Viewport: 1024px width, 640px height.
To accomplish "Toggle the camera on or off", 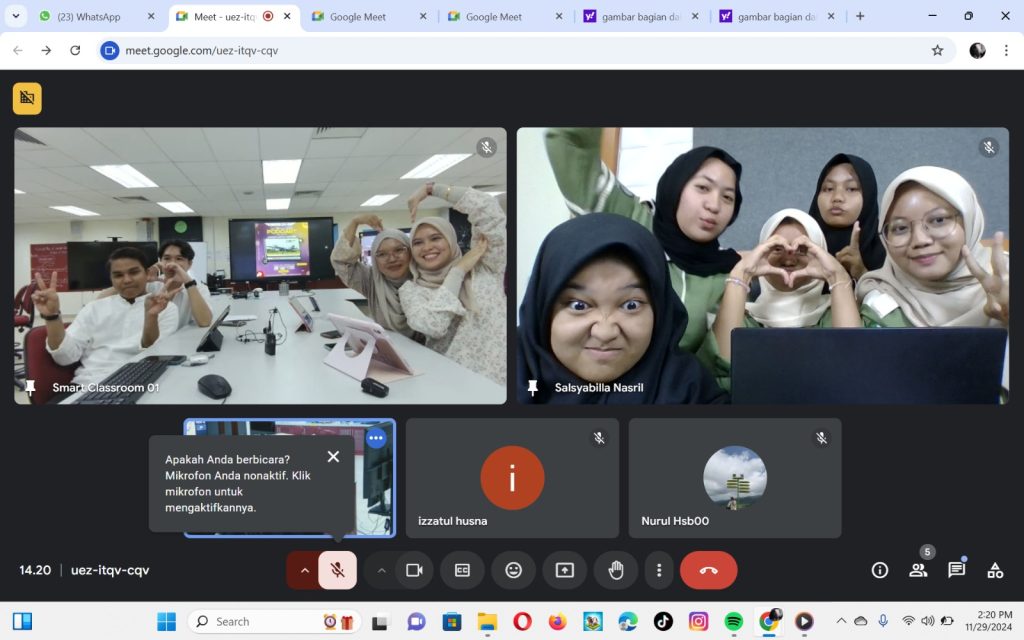I will tap(413, 570).
